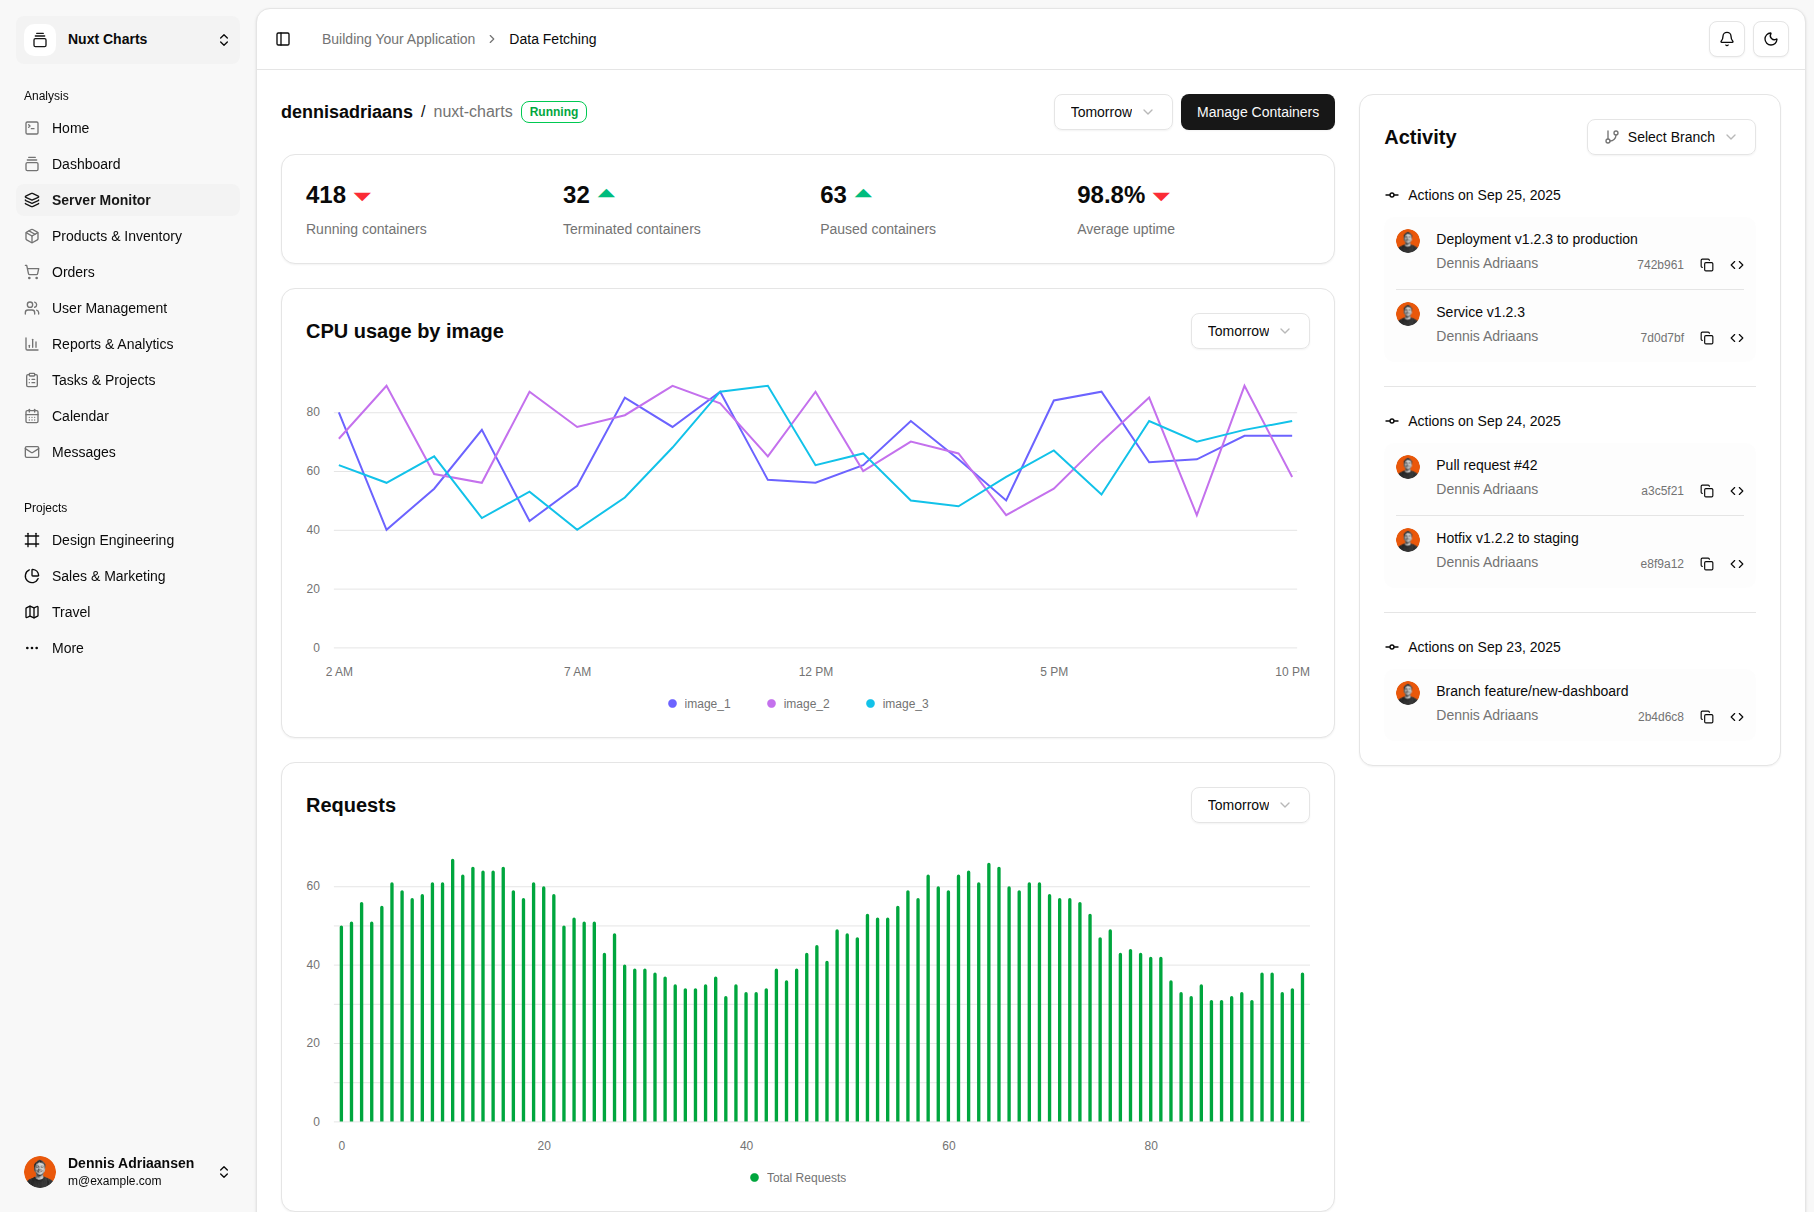The image size is (1814, 1212).
Task: Go to Reports & Analytics page
Action: click(112, 344)
